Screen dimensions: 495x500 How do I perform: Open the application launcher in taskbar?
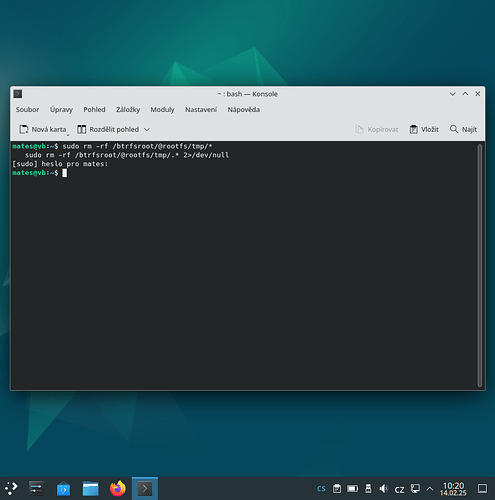pyautogui.click(x=11, y=489)
